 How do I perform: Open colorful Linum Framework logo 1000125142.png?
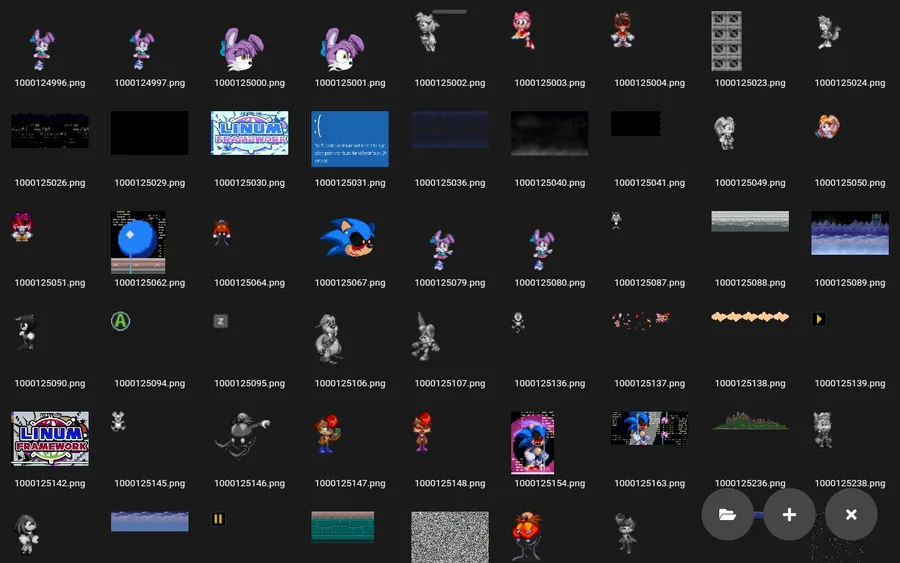[x=50, y=438]
